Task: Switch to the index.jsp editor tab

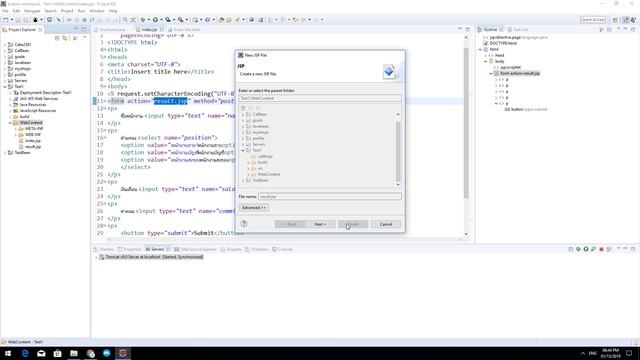Action: click(x=149, y=30)
